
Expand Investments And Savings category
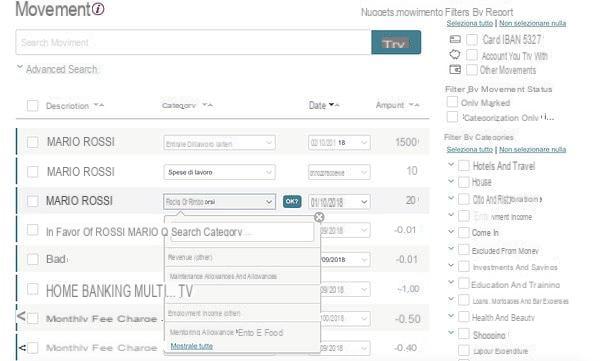pyautogui.click(x=451, y=266)
